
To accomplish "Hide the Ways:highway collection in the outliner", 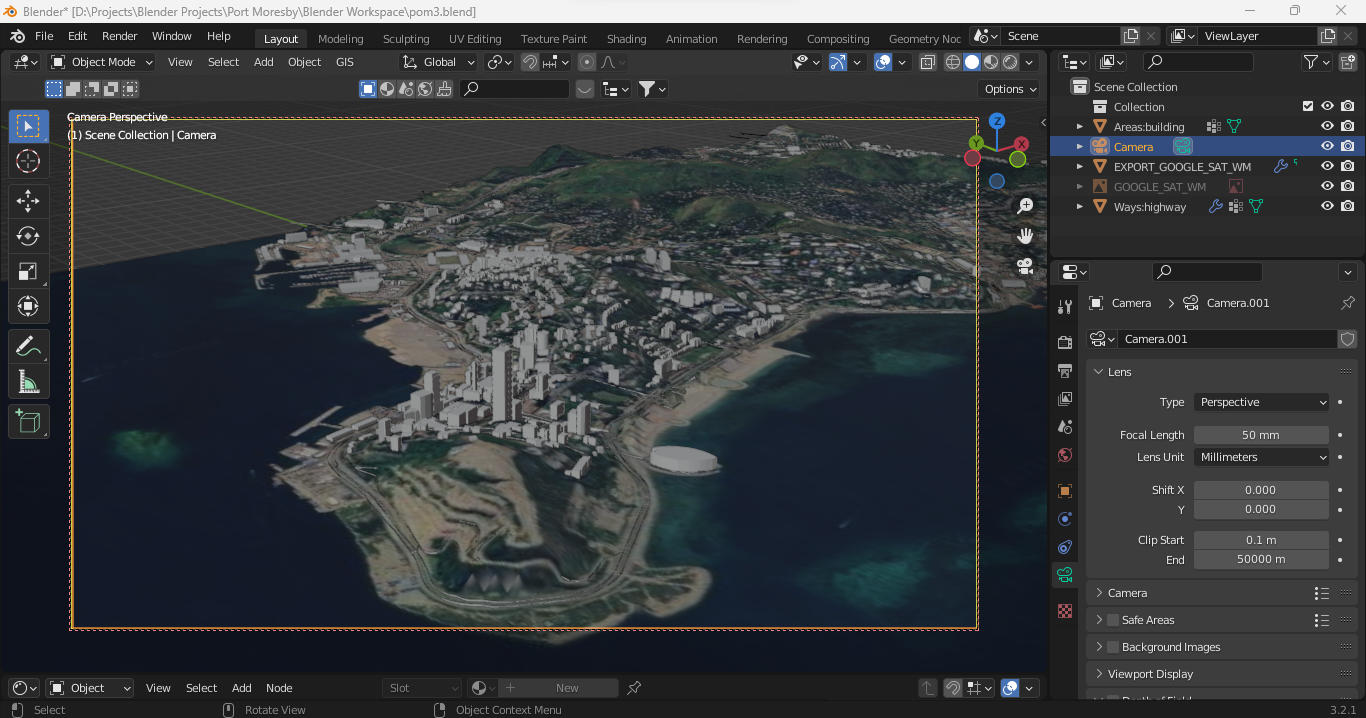I will point(1327,207).
